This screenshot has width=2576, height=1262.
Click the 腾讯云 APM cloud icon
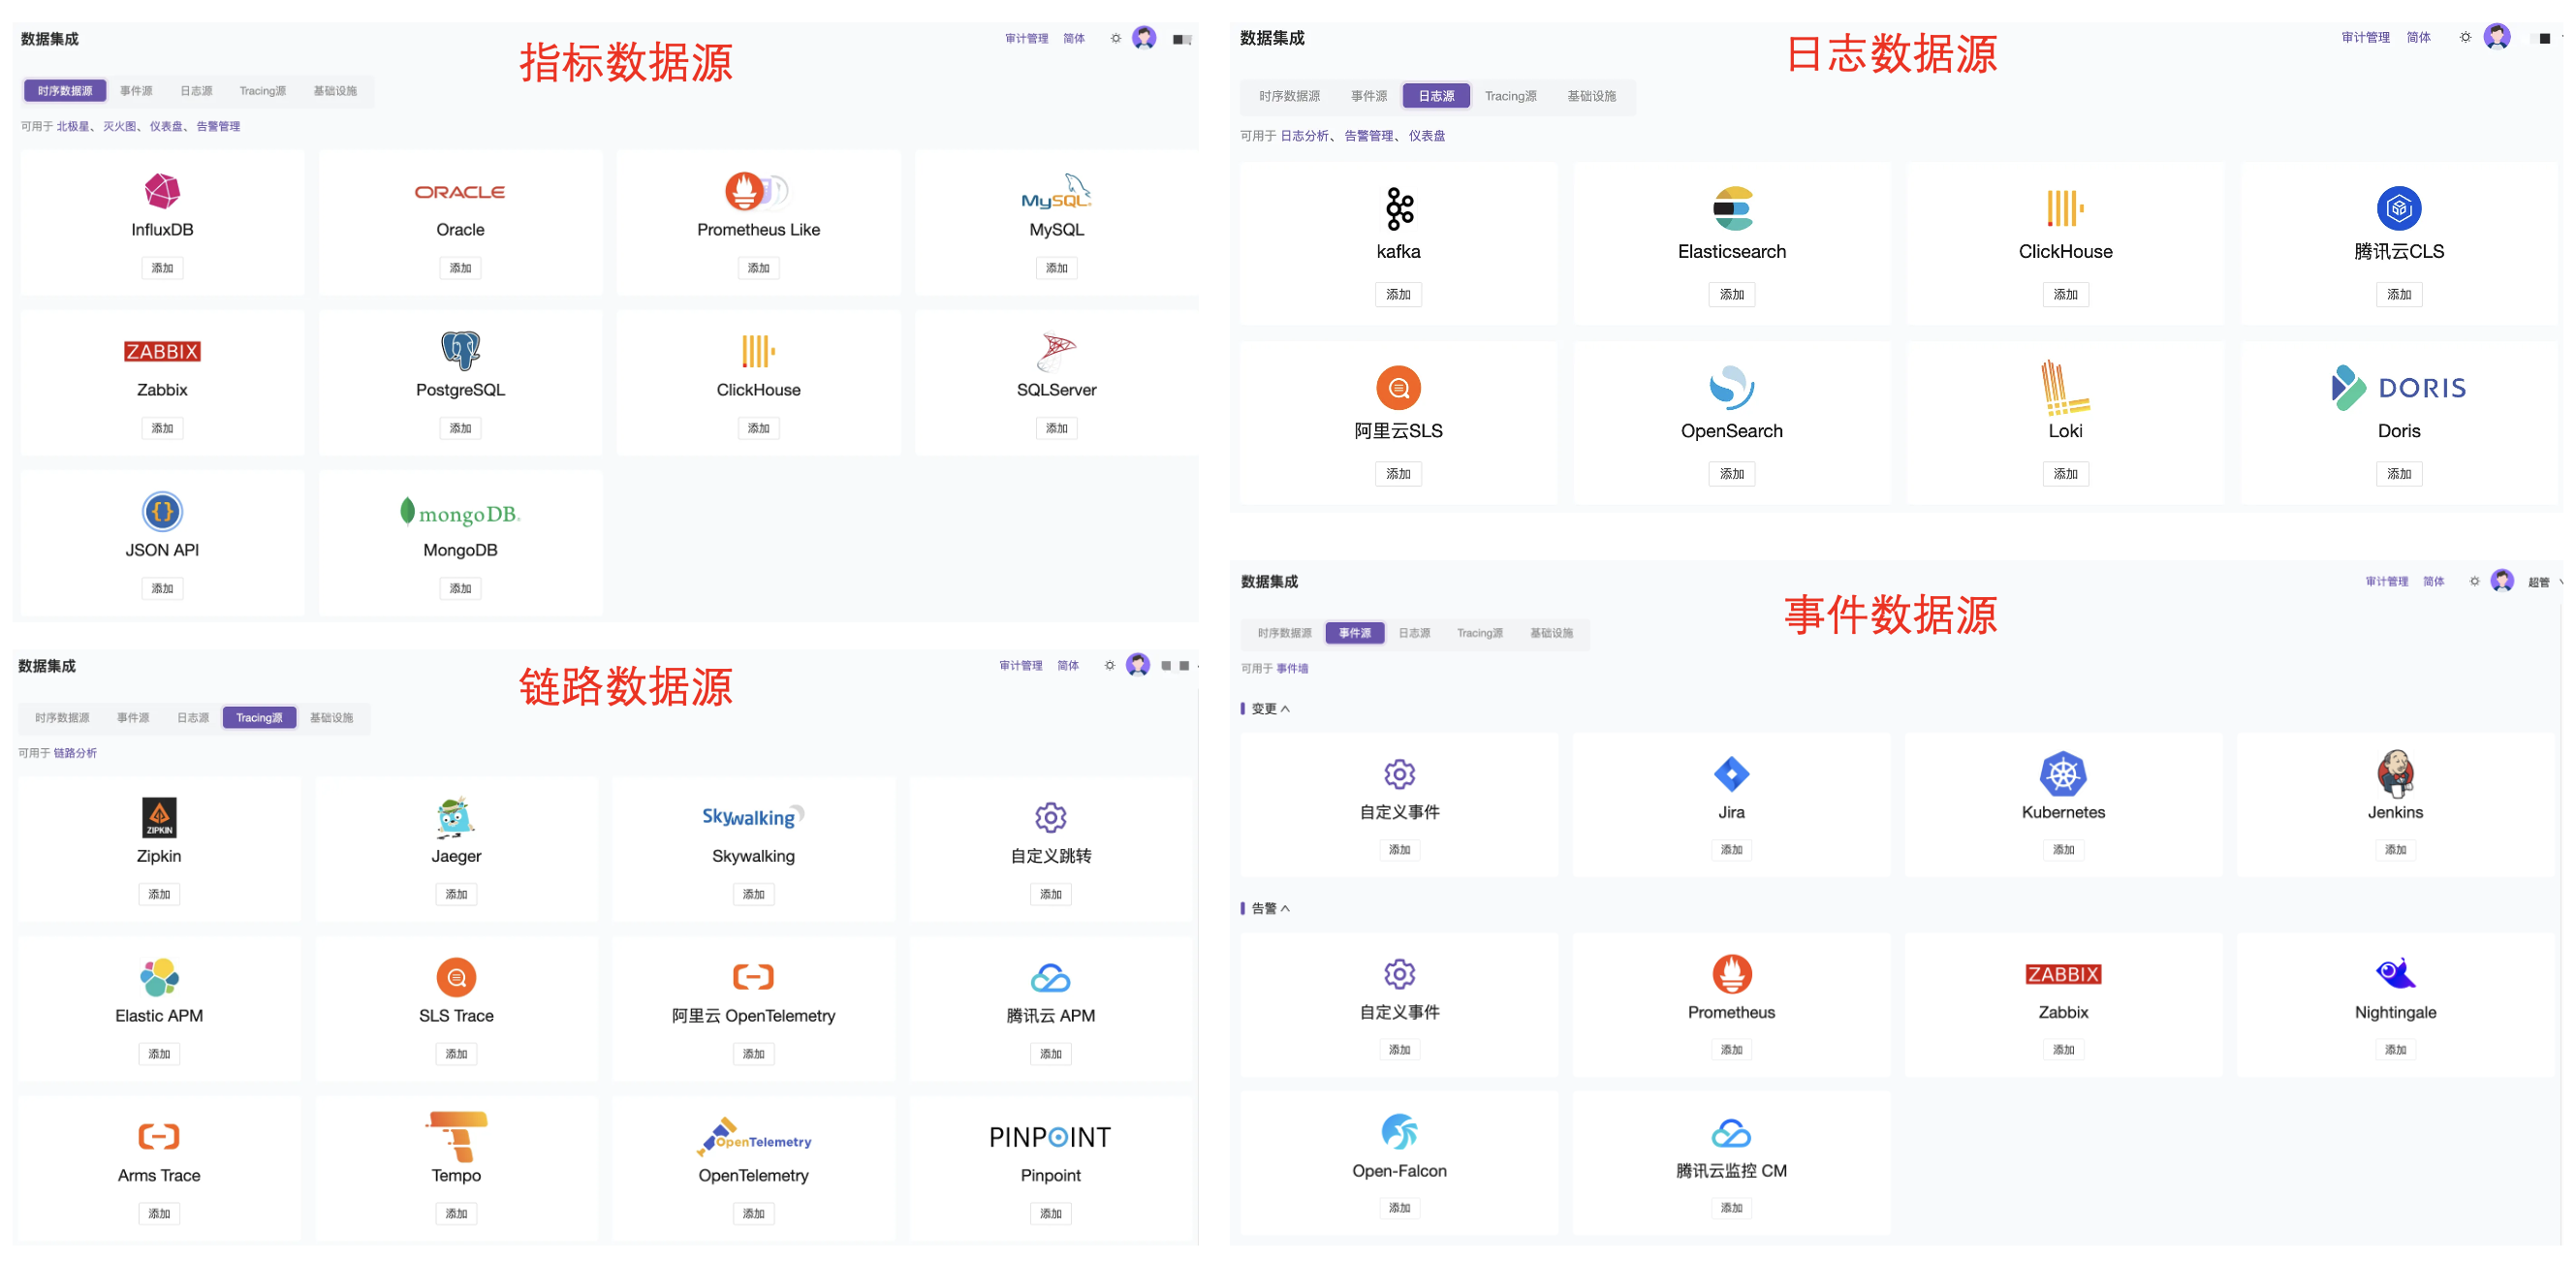click(1050, 977)
